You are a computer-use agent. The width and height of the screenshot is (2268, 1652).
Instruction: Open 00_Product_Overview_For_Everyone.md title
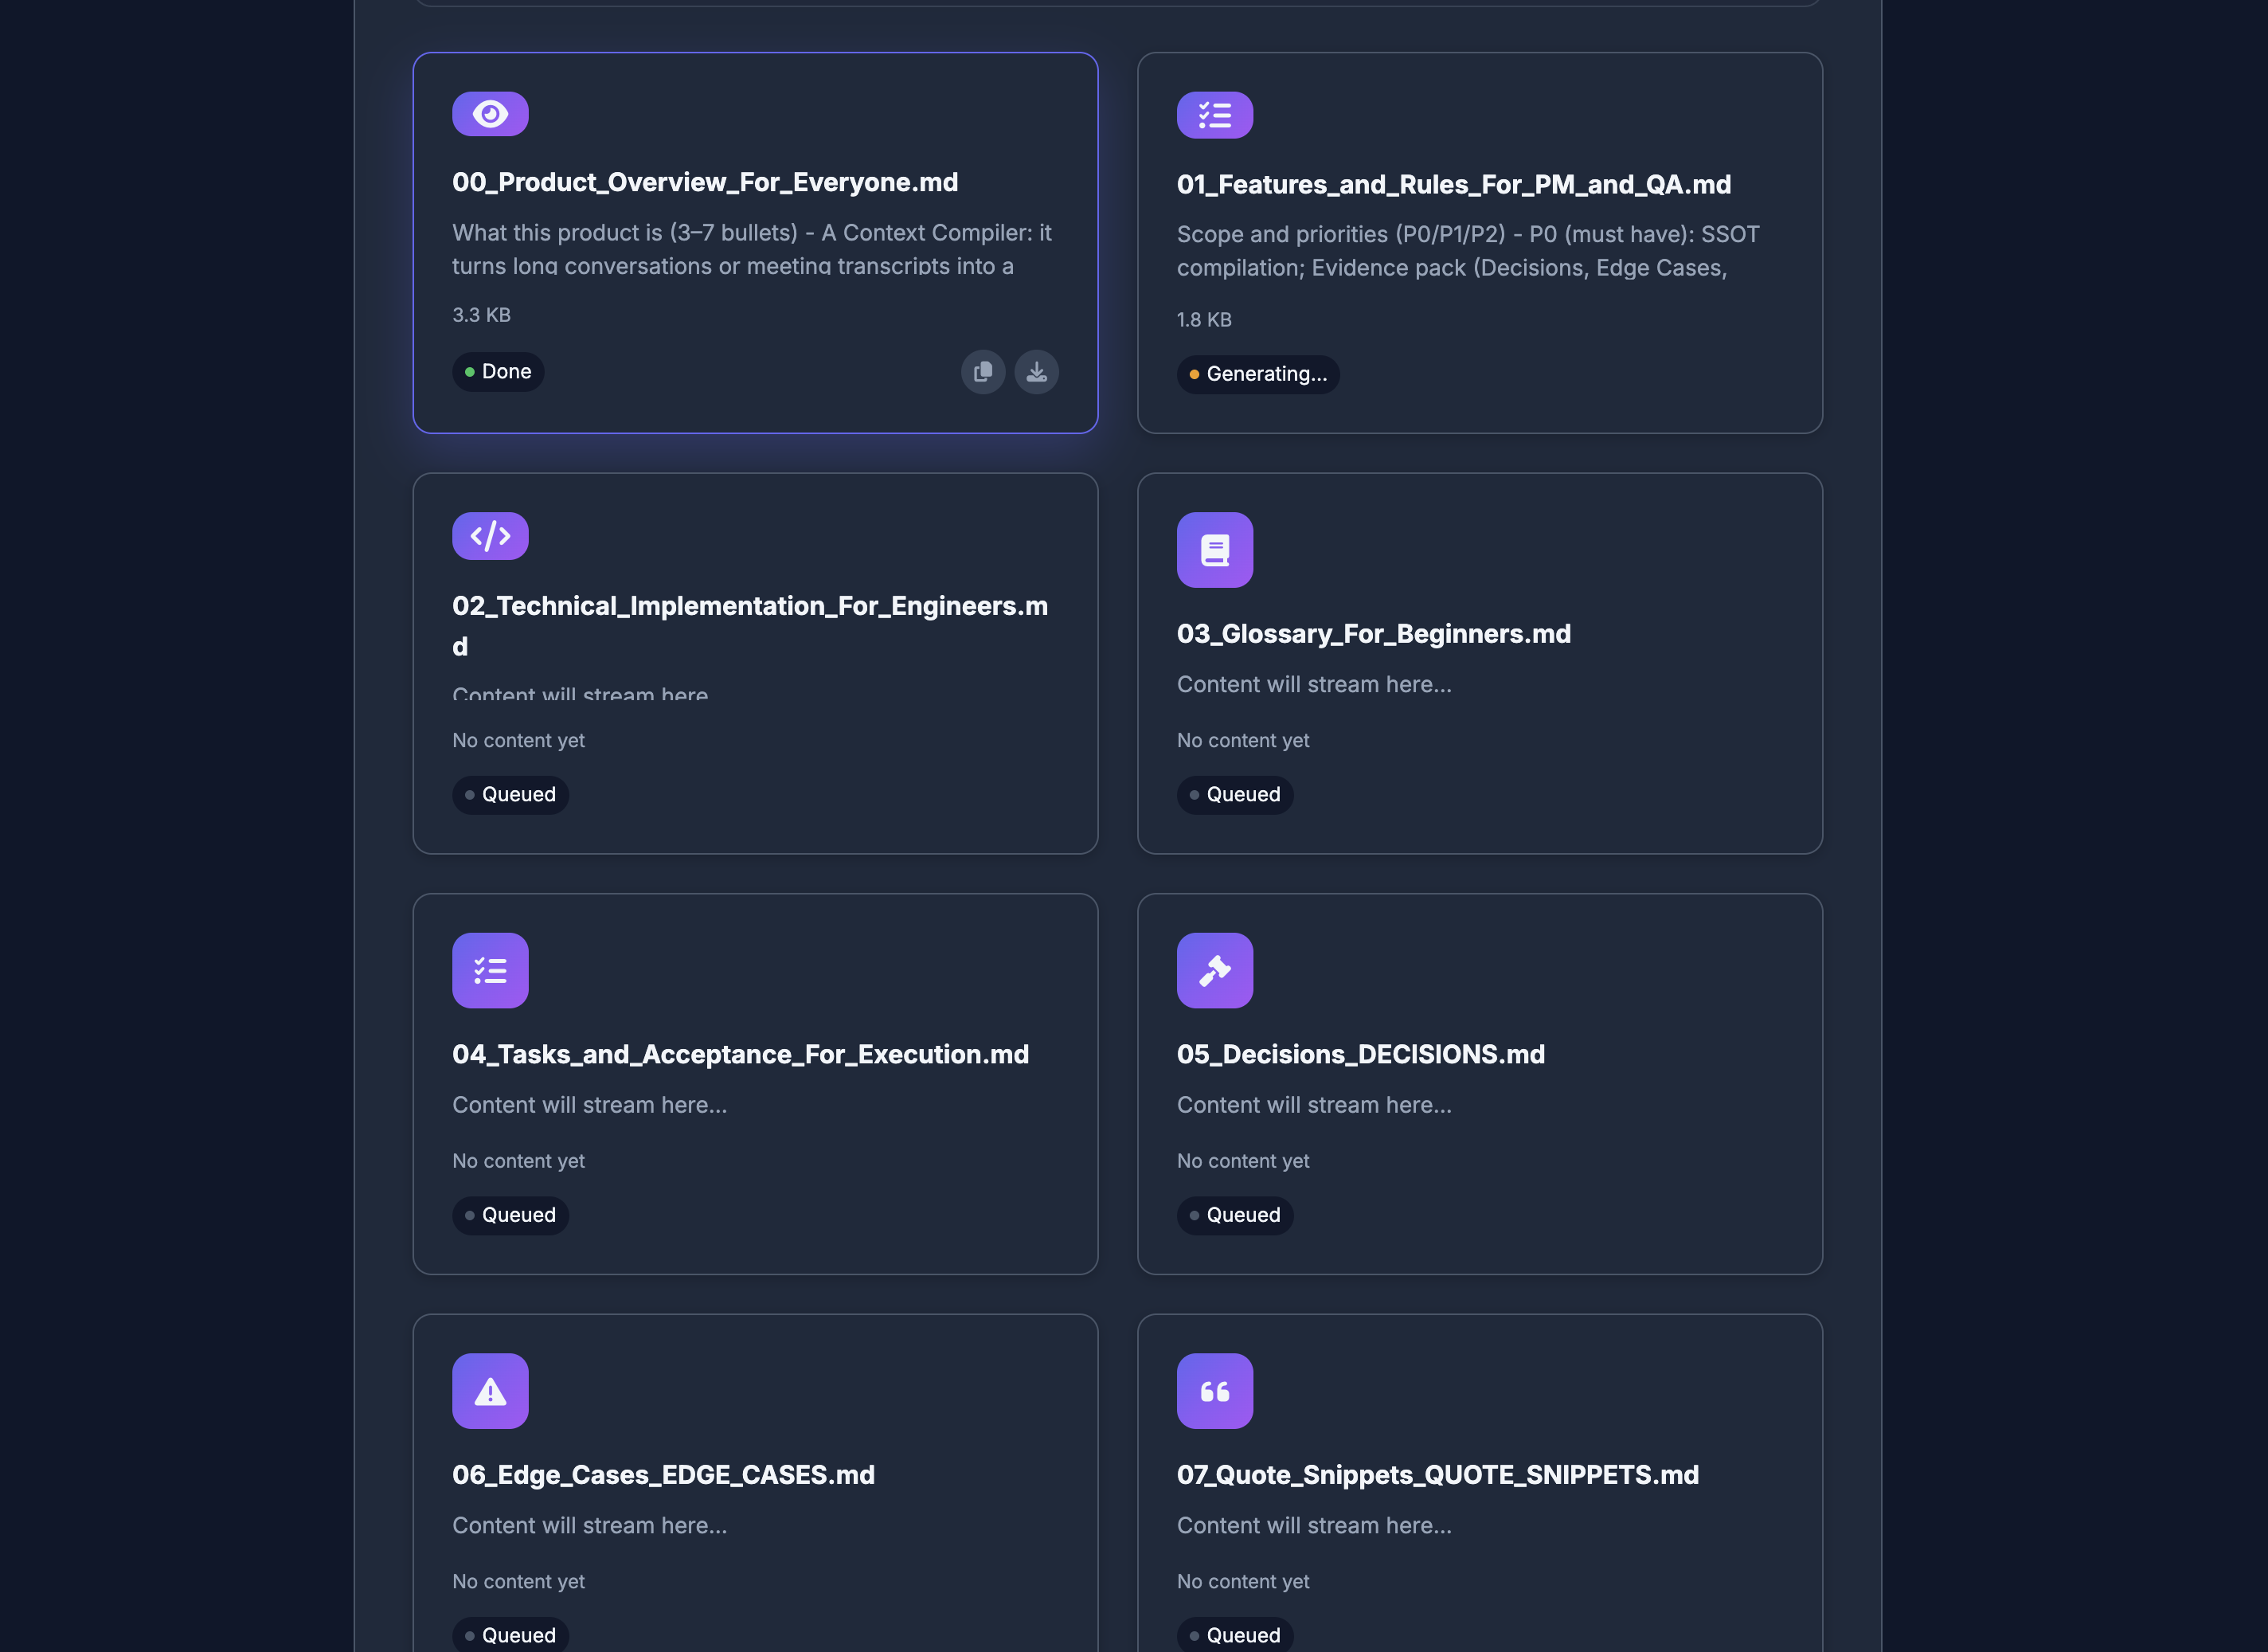(705, 182)
